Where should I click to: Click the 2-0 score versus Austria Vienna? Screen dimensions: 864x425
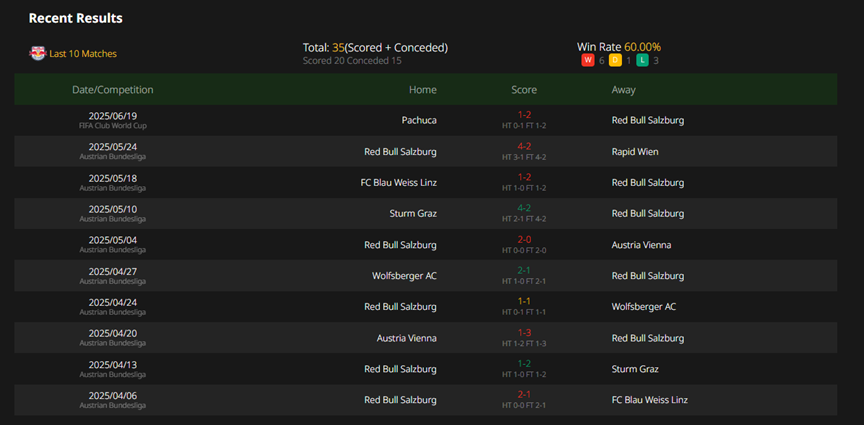(523, 239)
